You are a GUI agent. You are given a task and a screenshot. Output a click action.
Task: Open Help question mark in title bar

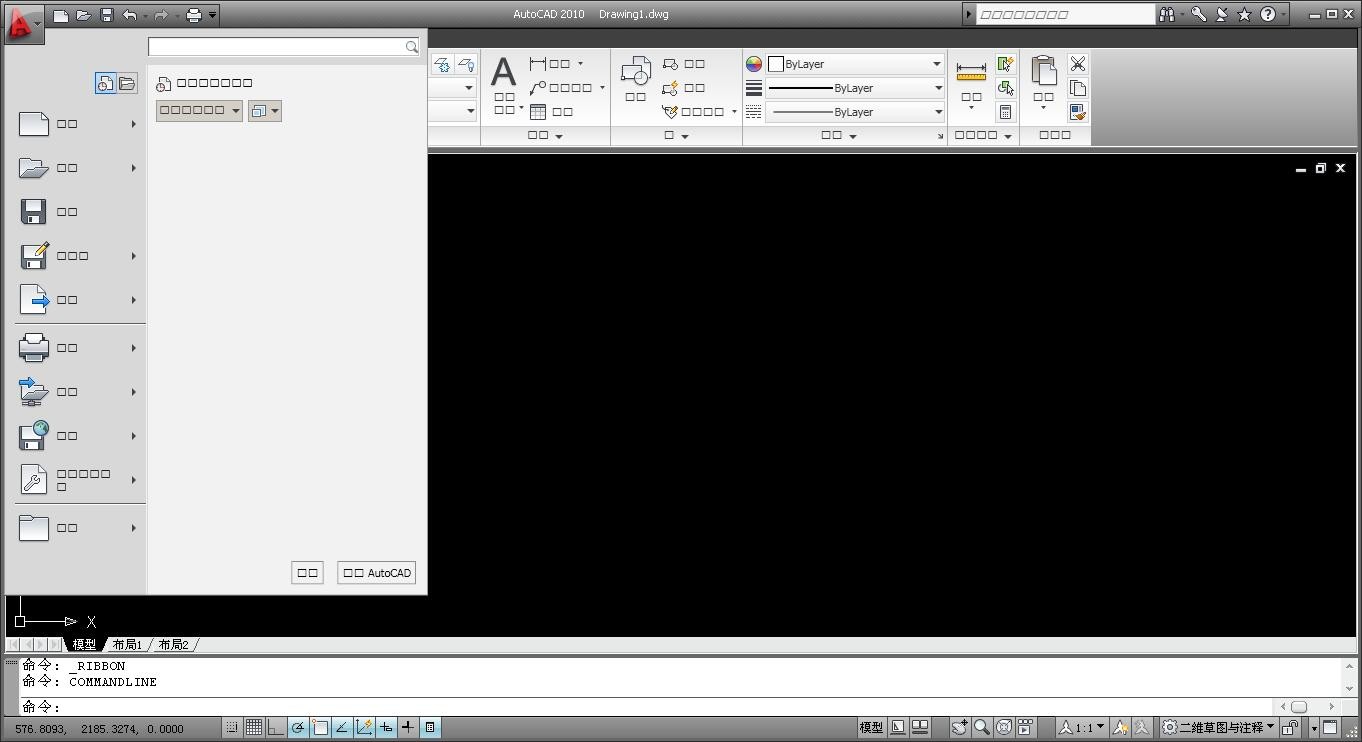pyautogui.click(x=1268, y=14)
